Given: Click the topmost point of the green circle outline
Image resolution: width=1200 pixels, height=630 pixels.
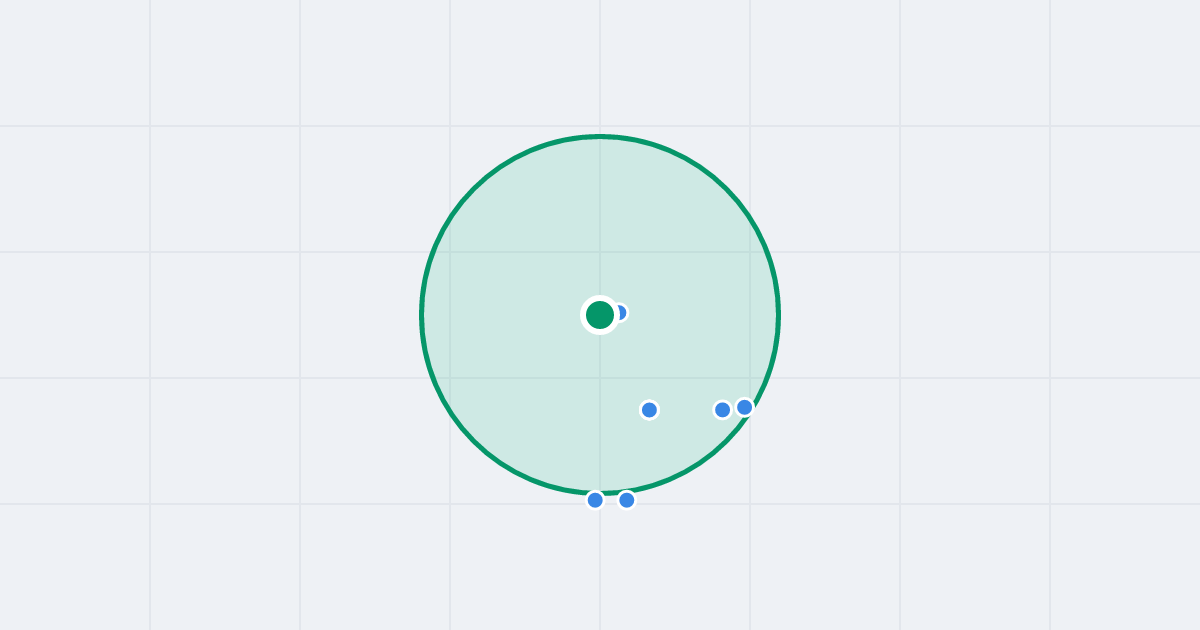Looking at the screenshot, I should 600,136.
